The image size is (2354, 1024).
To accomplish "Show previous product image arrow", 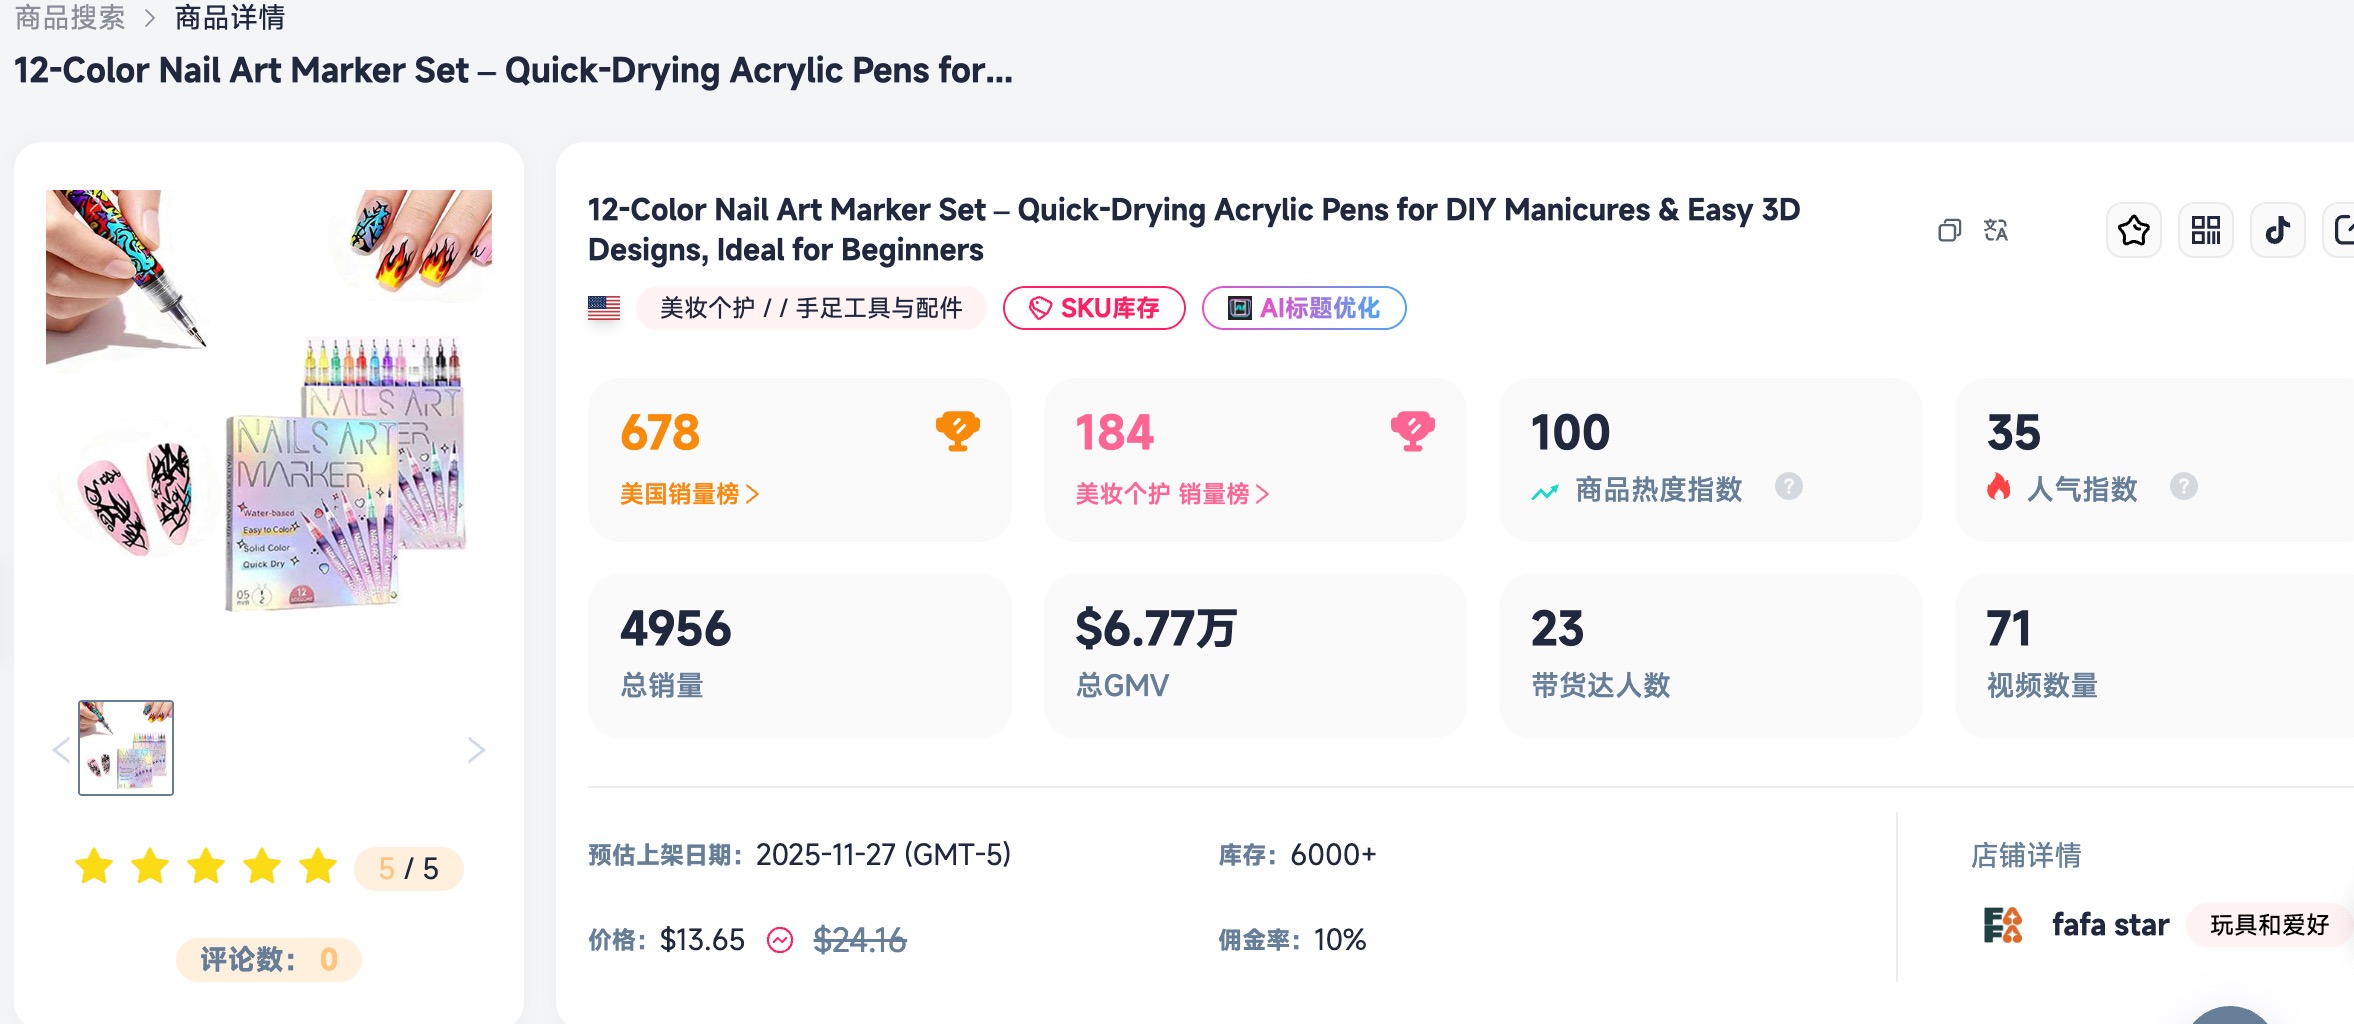I will tap(62, 750).
